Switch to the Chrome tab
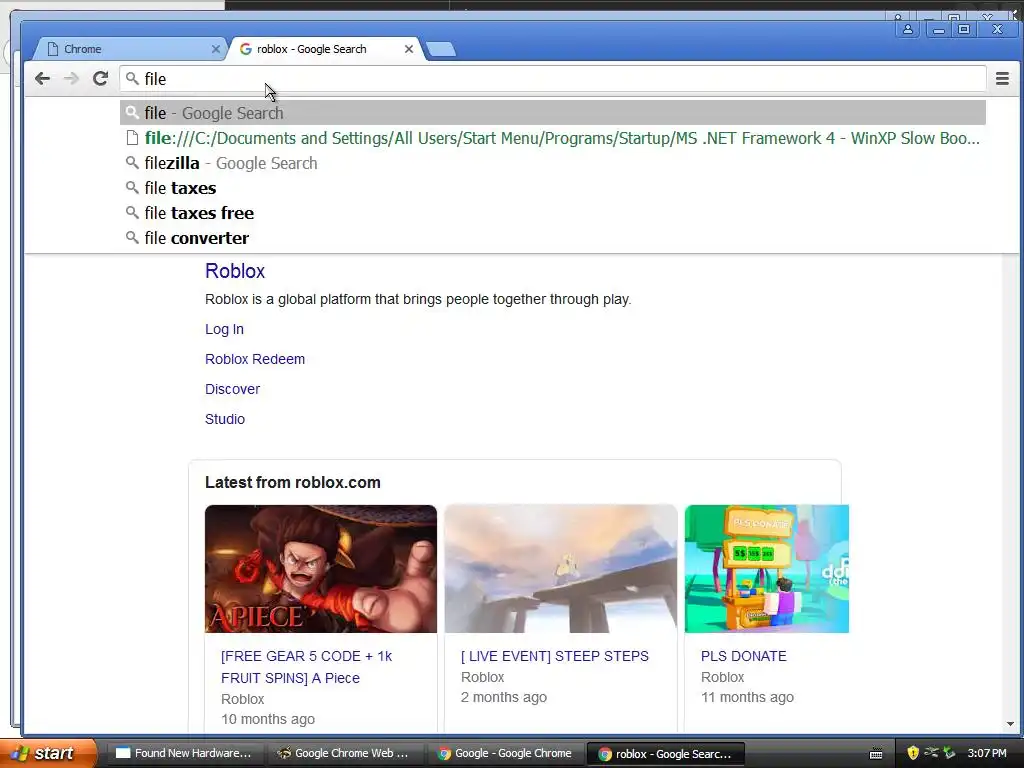Viewport: 1024px width, 768px height. [129, 49]
